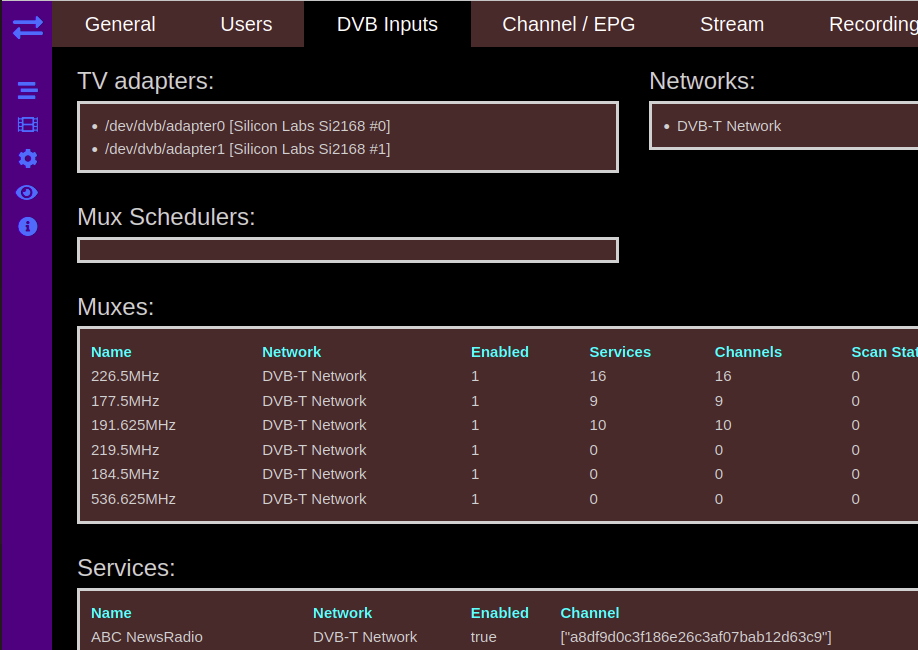Click the Muxes Name column header
This screenshot has height=650, width=918.
tap(111, 352)
